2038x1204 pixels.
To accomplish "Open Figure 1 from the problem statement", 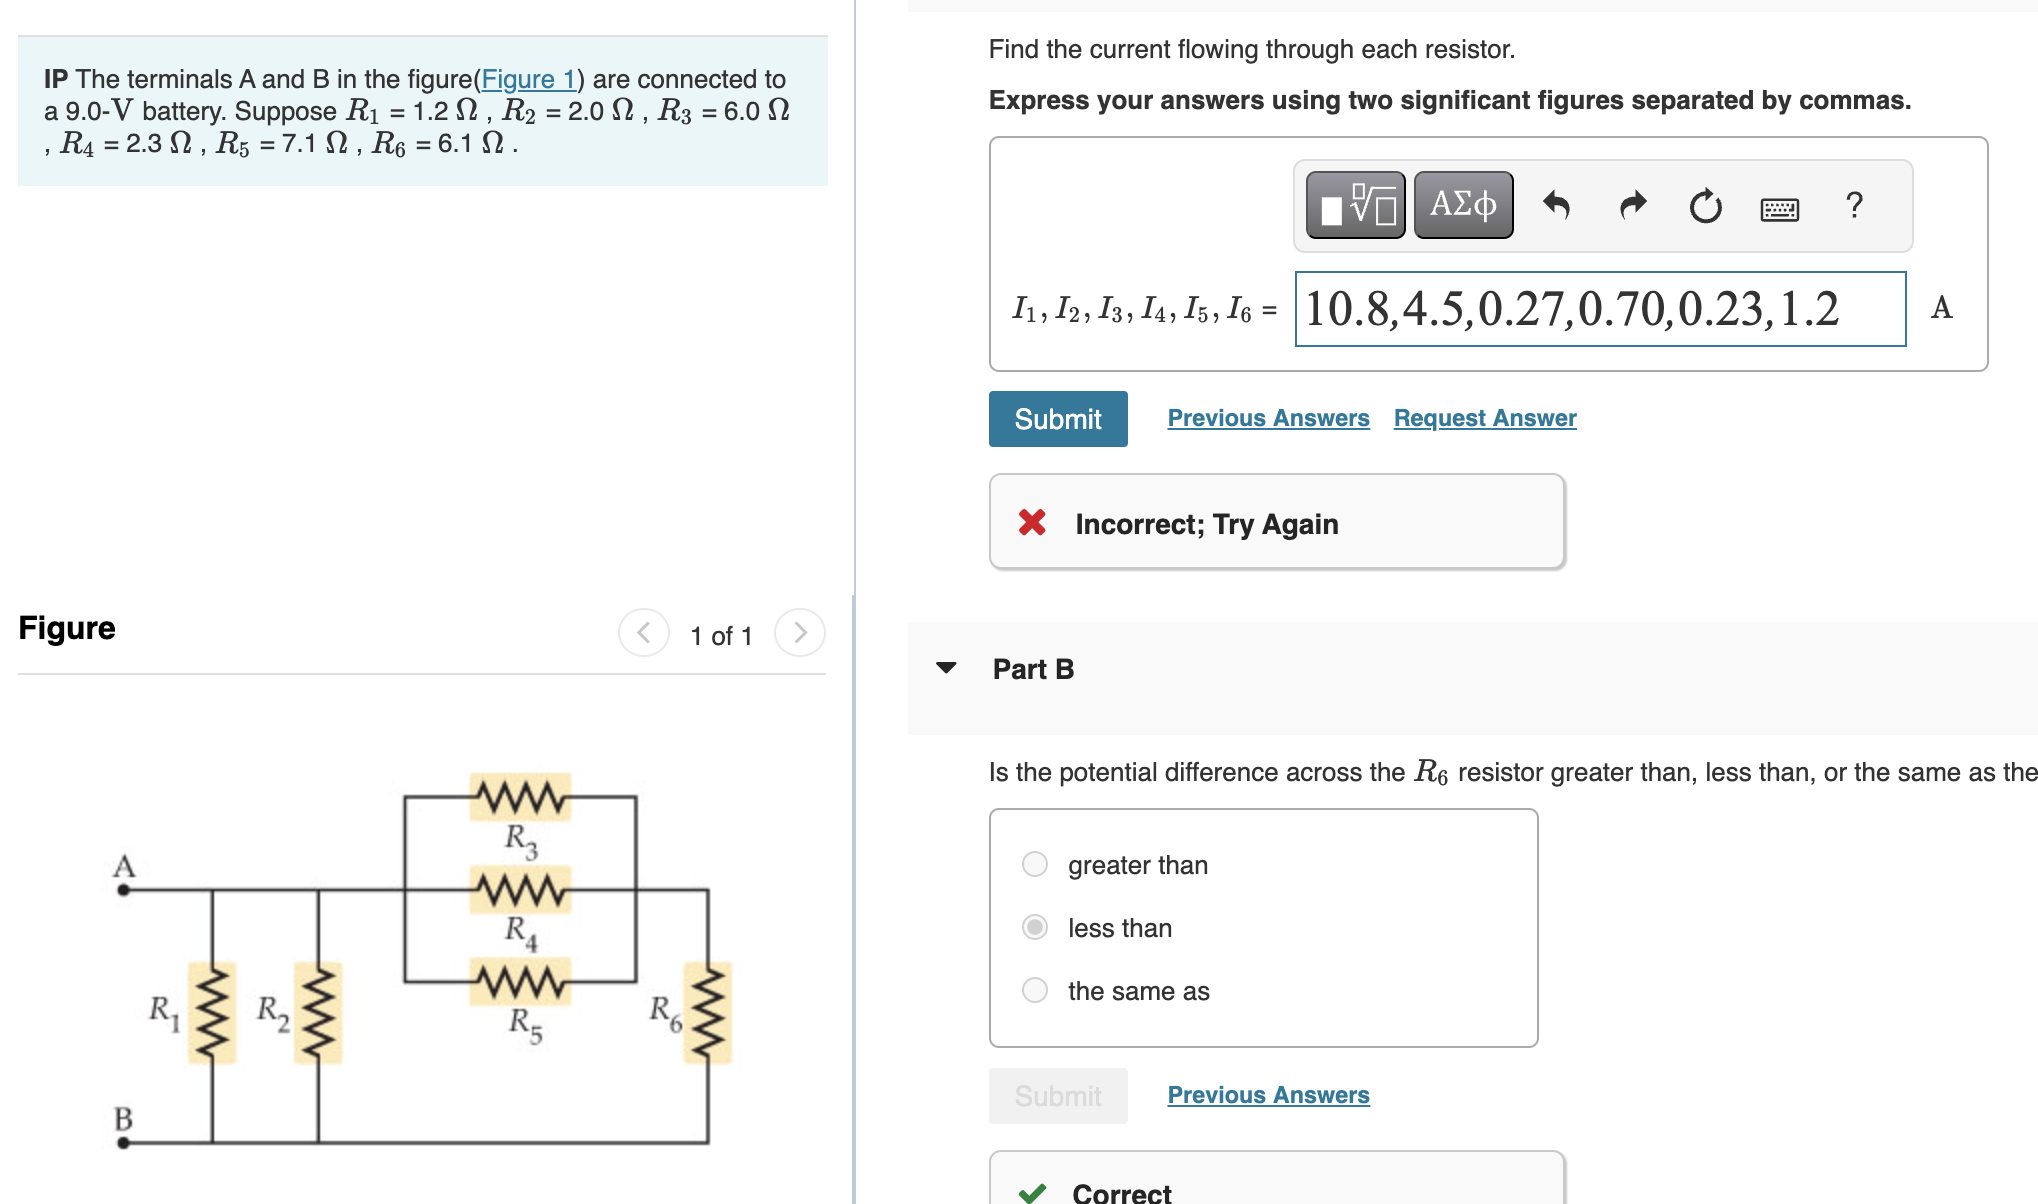I will (529, 80).
